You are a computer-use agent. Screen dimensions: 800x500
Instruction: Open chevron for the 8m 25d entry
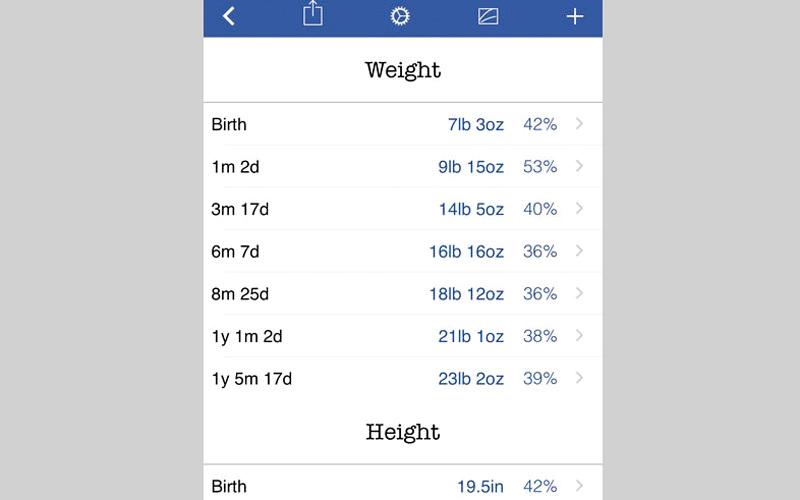pyautogui.click(x=580, y=294)
